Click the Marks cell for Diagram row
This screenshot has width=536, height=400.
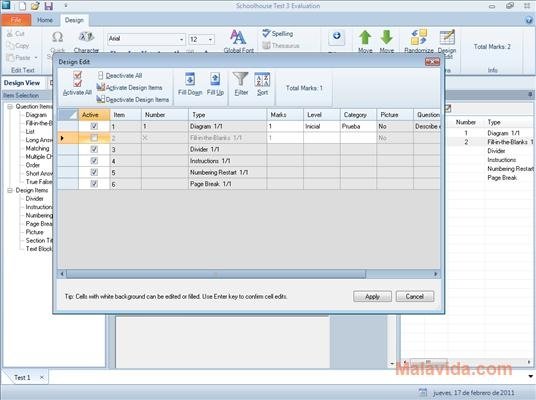[x=284, y=126]
